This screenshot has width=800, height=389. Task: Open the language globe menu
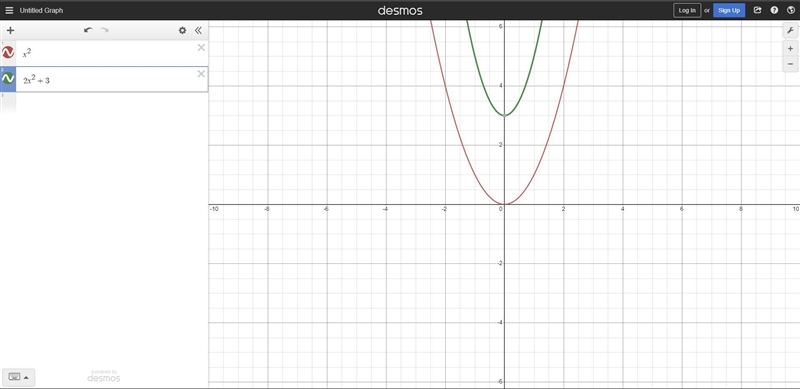[791, 10]
